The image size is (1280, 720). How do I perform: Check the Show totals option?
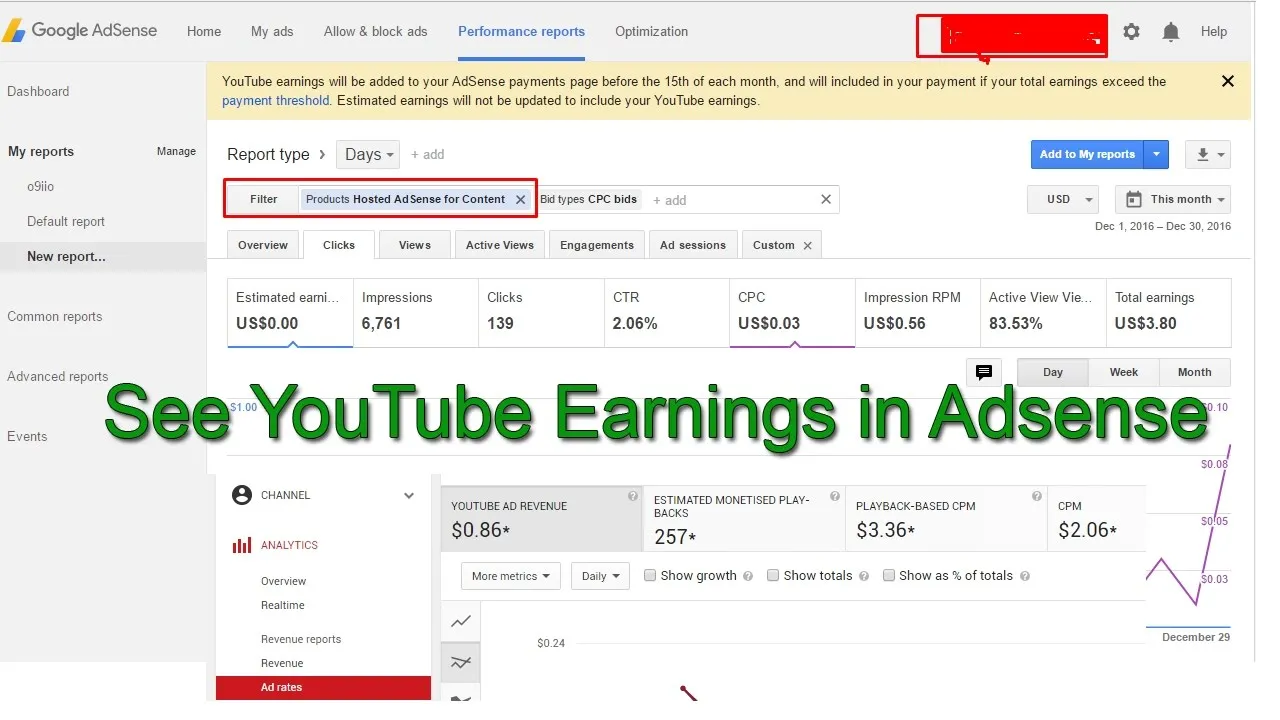773,575
